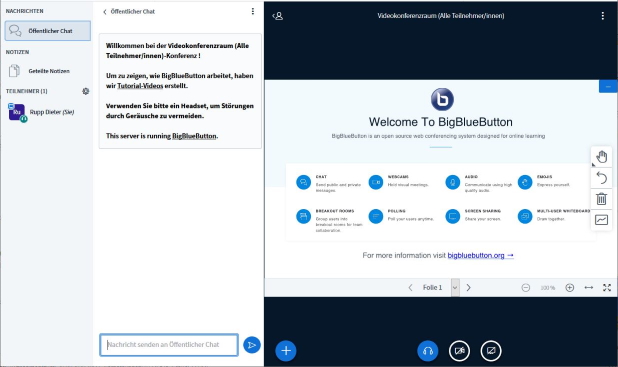Viewport: 618px width, 367px height.
Task: Focus the chat message input field
Action: [169, 345]
